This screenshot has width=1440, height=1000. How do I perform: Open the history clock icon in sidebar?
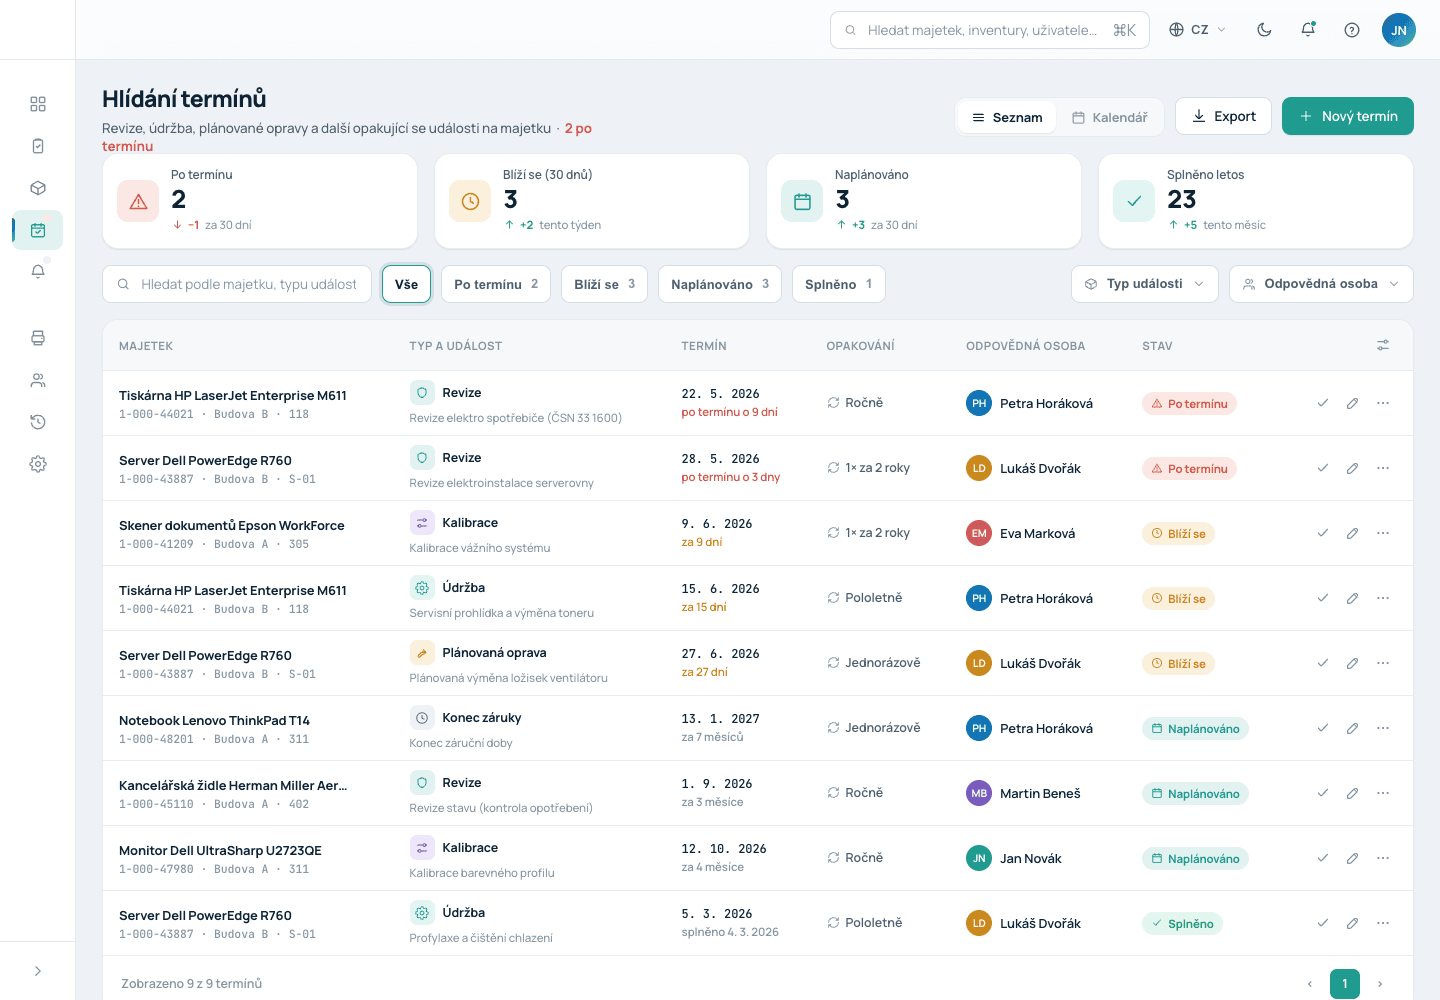(x=38, y=422)
